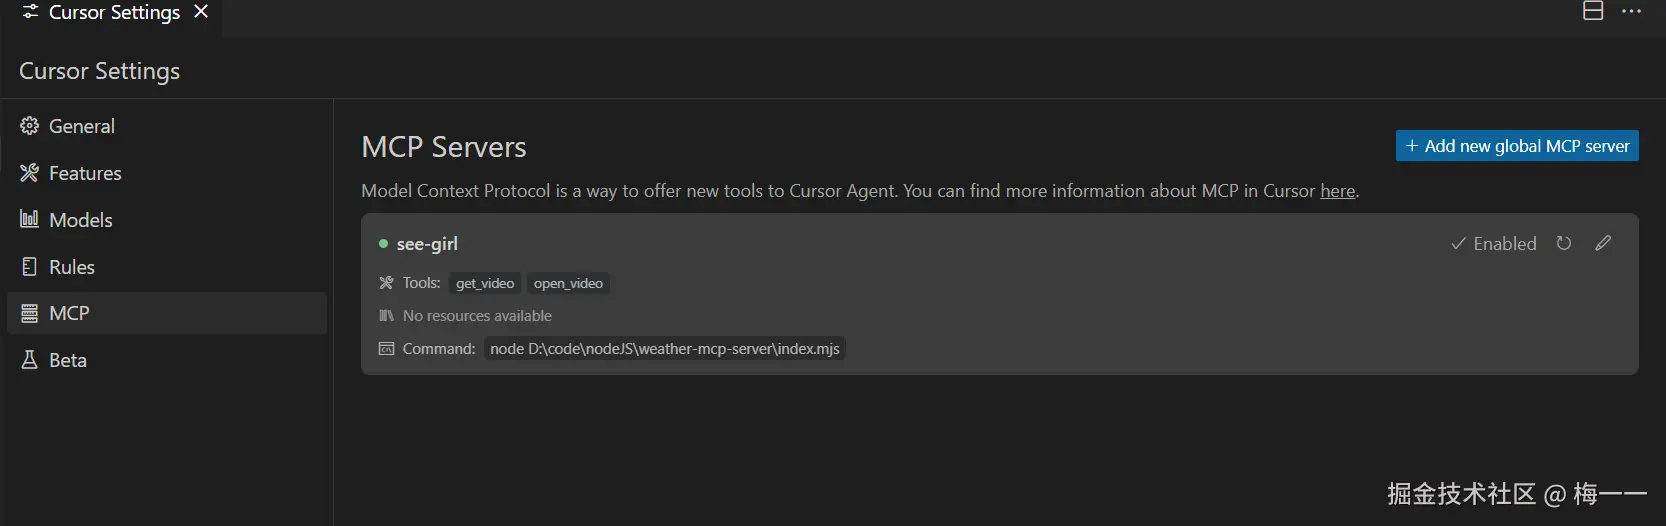Go to the Features settings section
Viewport: 1666px width, 526px height.
click(85, 173)
